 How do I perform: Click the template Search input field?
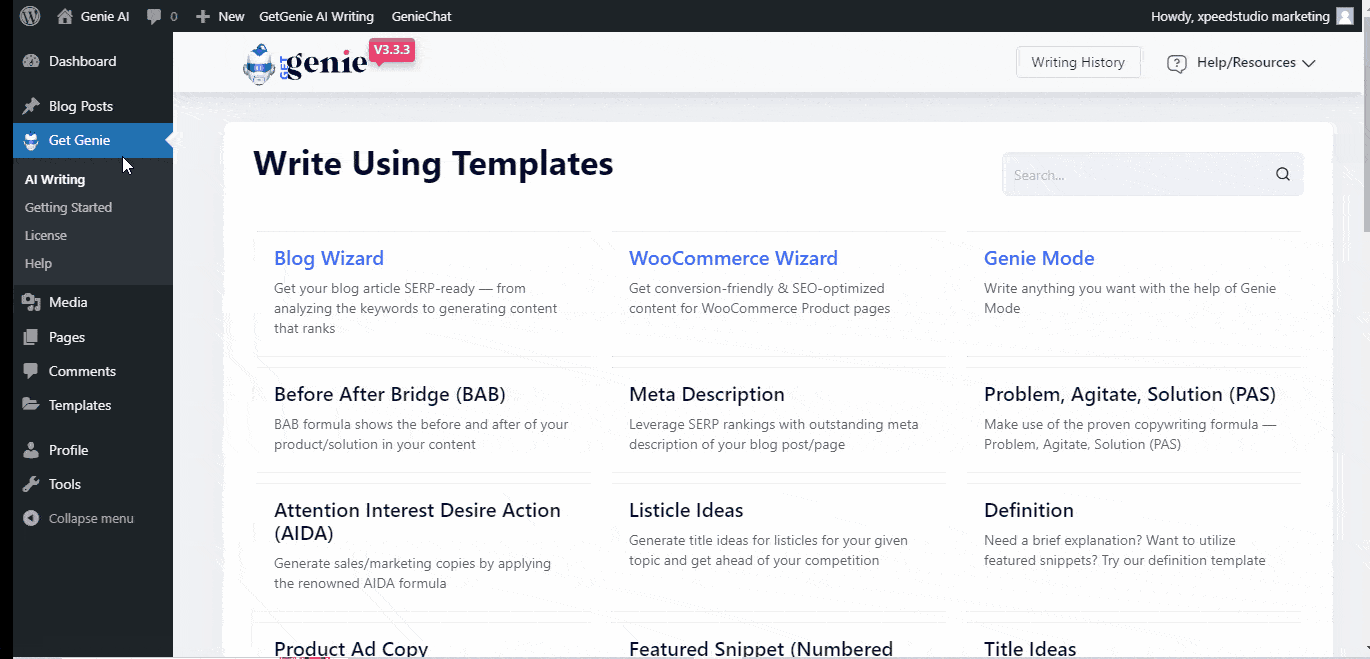click(1152, 174)
